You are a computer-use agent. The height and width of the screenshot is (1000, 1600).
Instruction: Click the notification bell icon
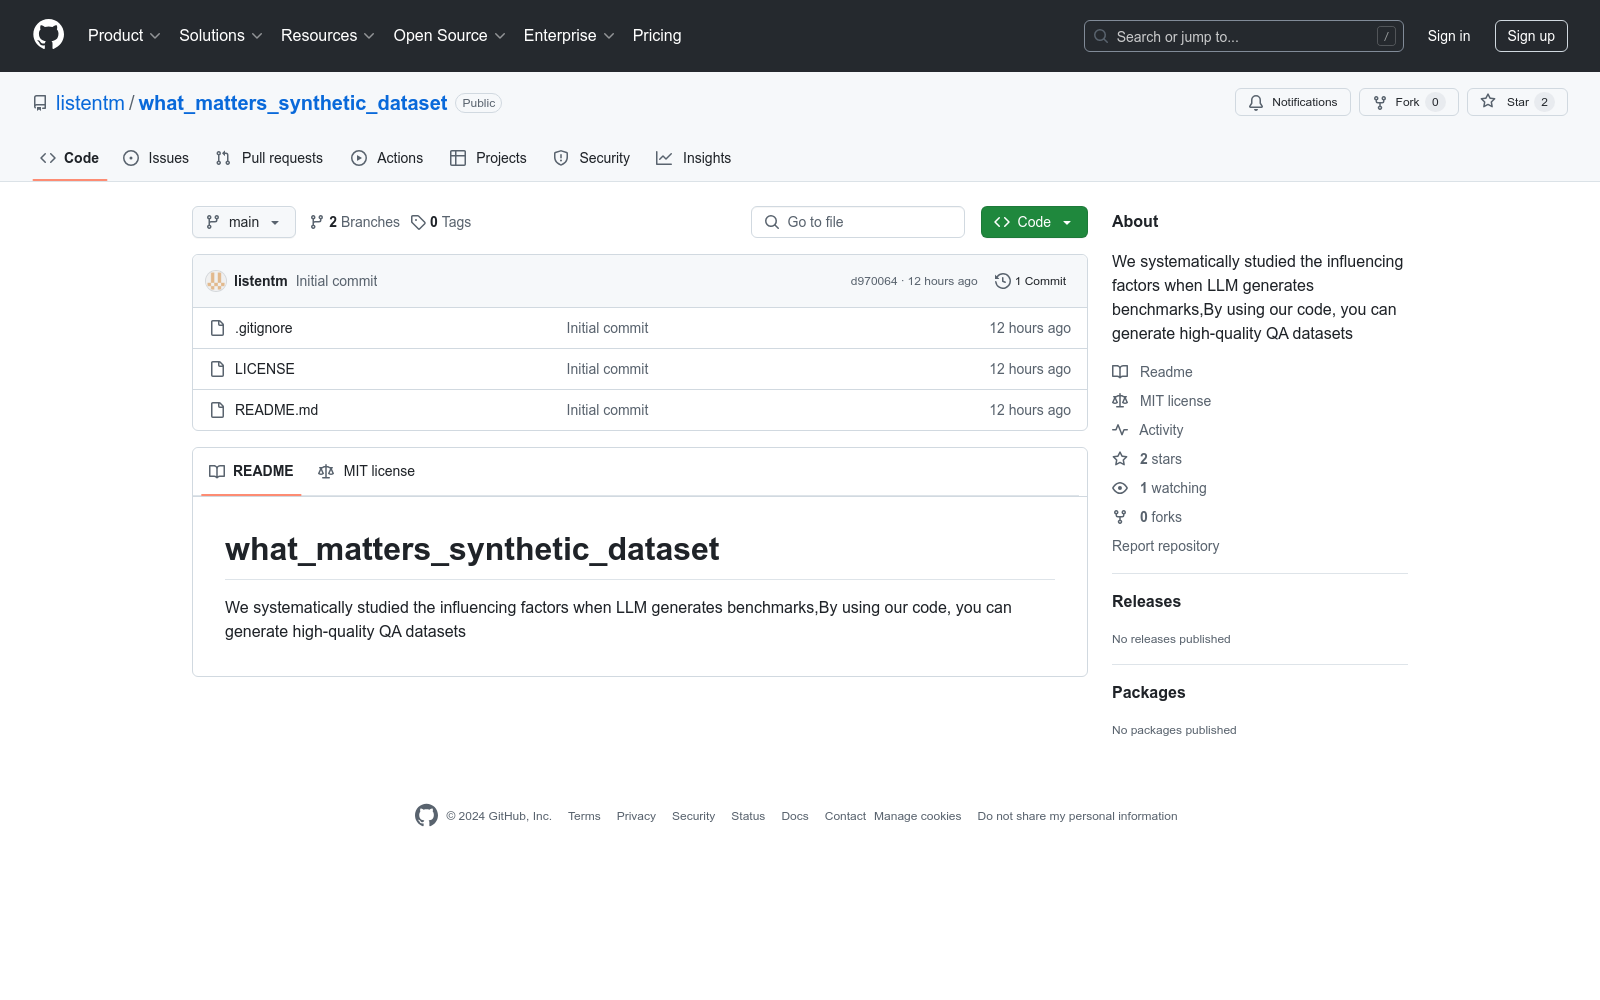point(1256,102)
